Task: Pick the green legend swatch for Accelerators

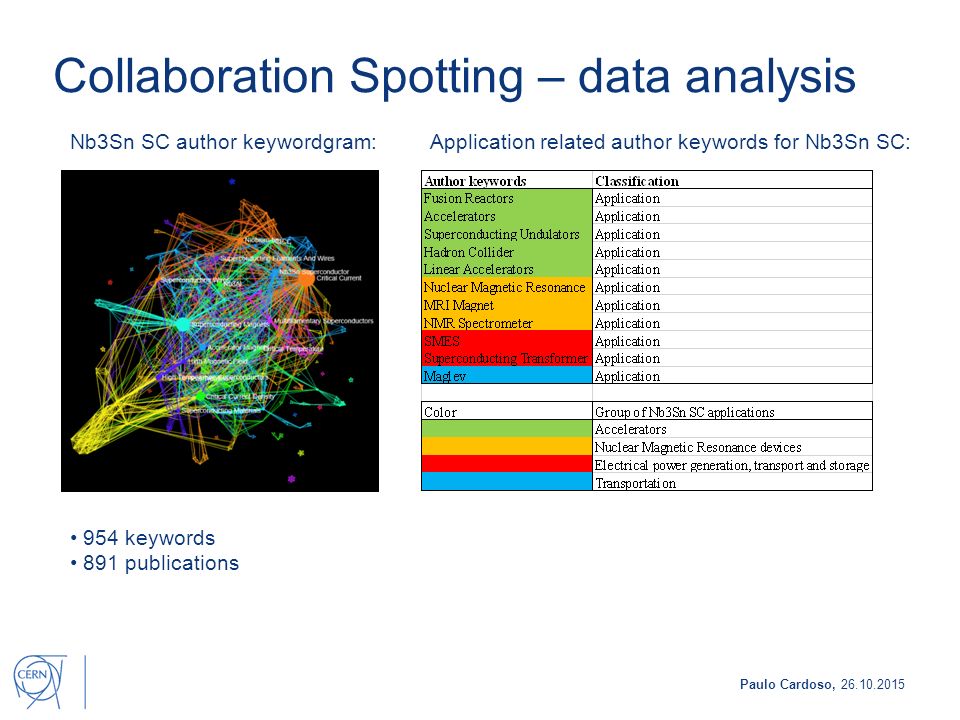Action: click(x=507, y=429)
